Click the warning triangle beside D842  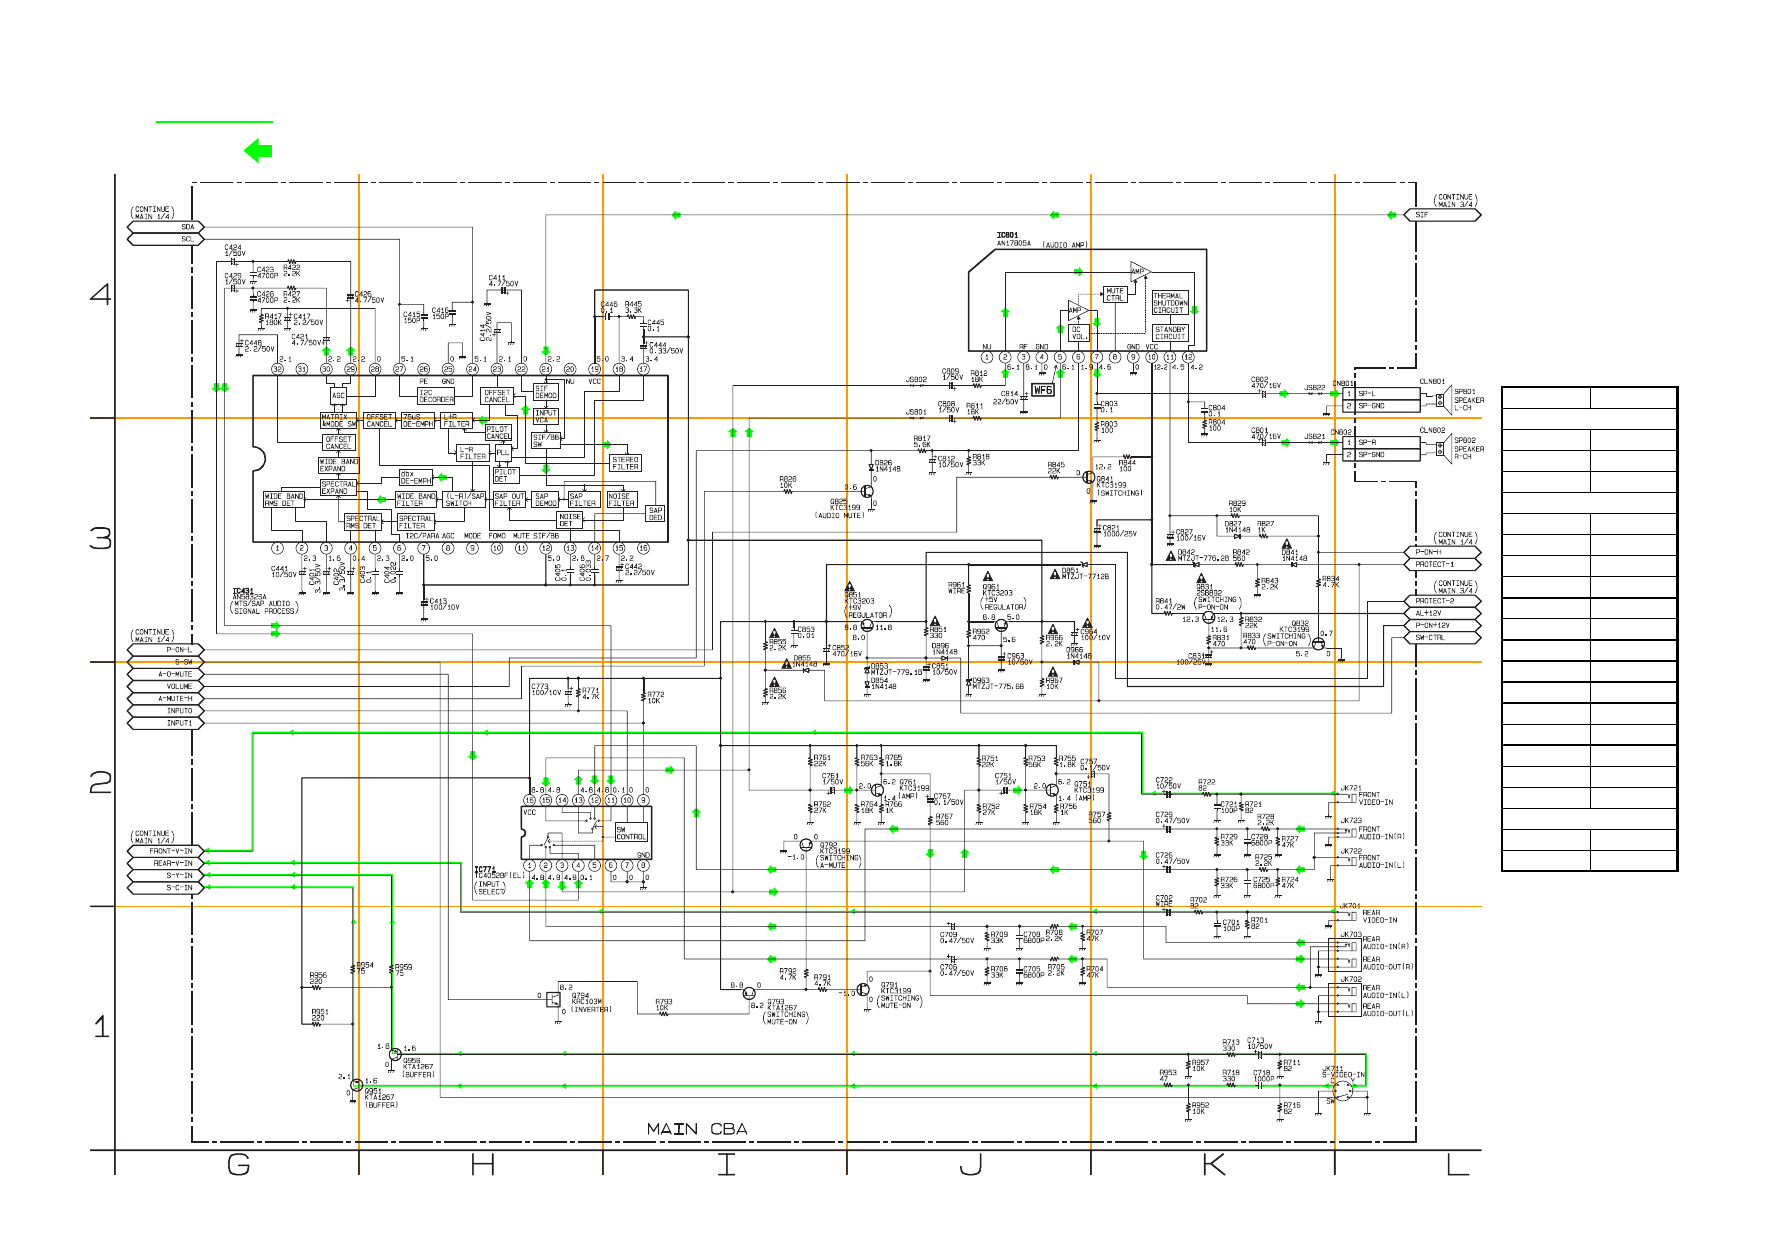pyautogui.click(x=1170, y=556)
